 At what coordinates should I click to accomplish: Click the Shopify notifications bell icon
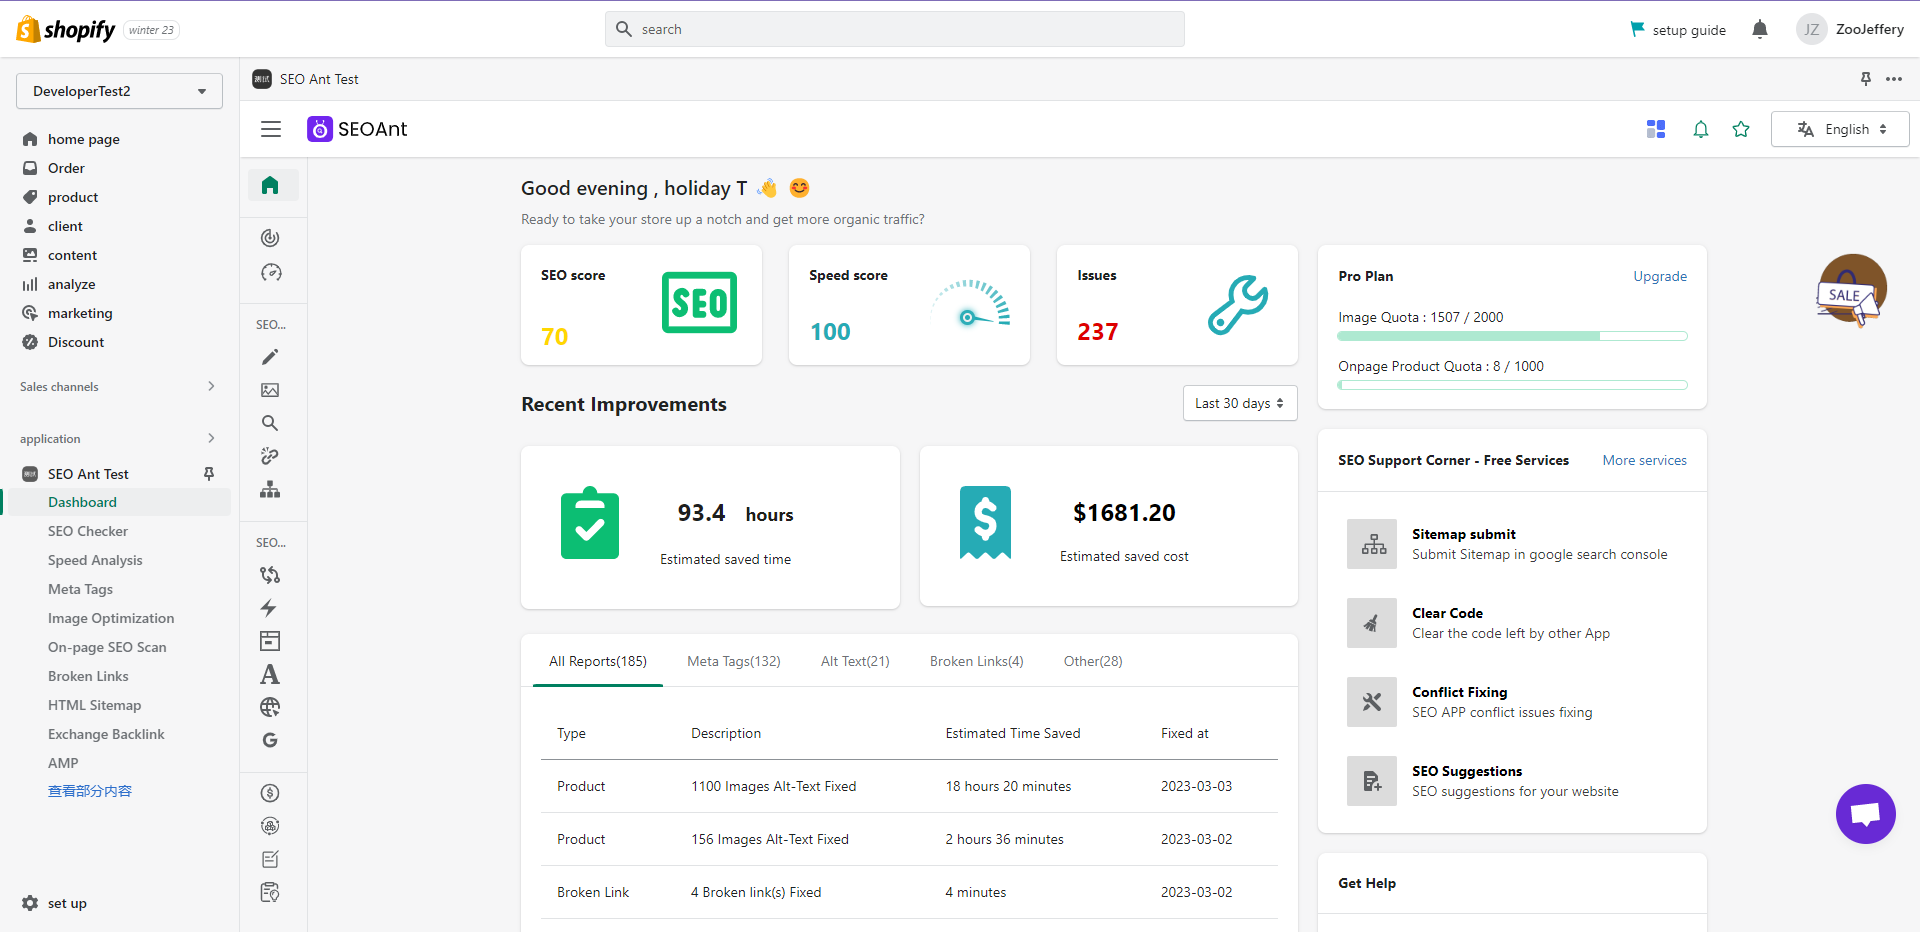tap(1760, 29)
